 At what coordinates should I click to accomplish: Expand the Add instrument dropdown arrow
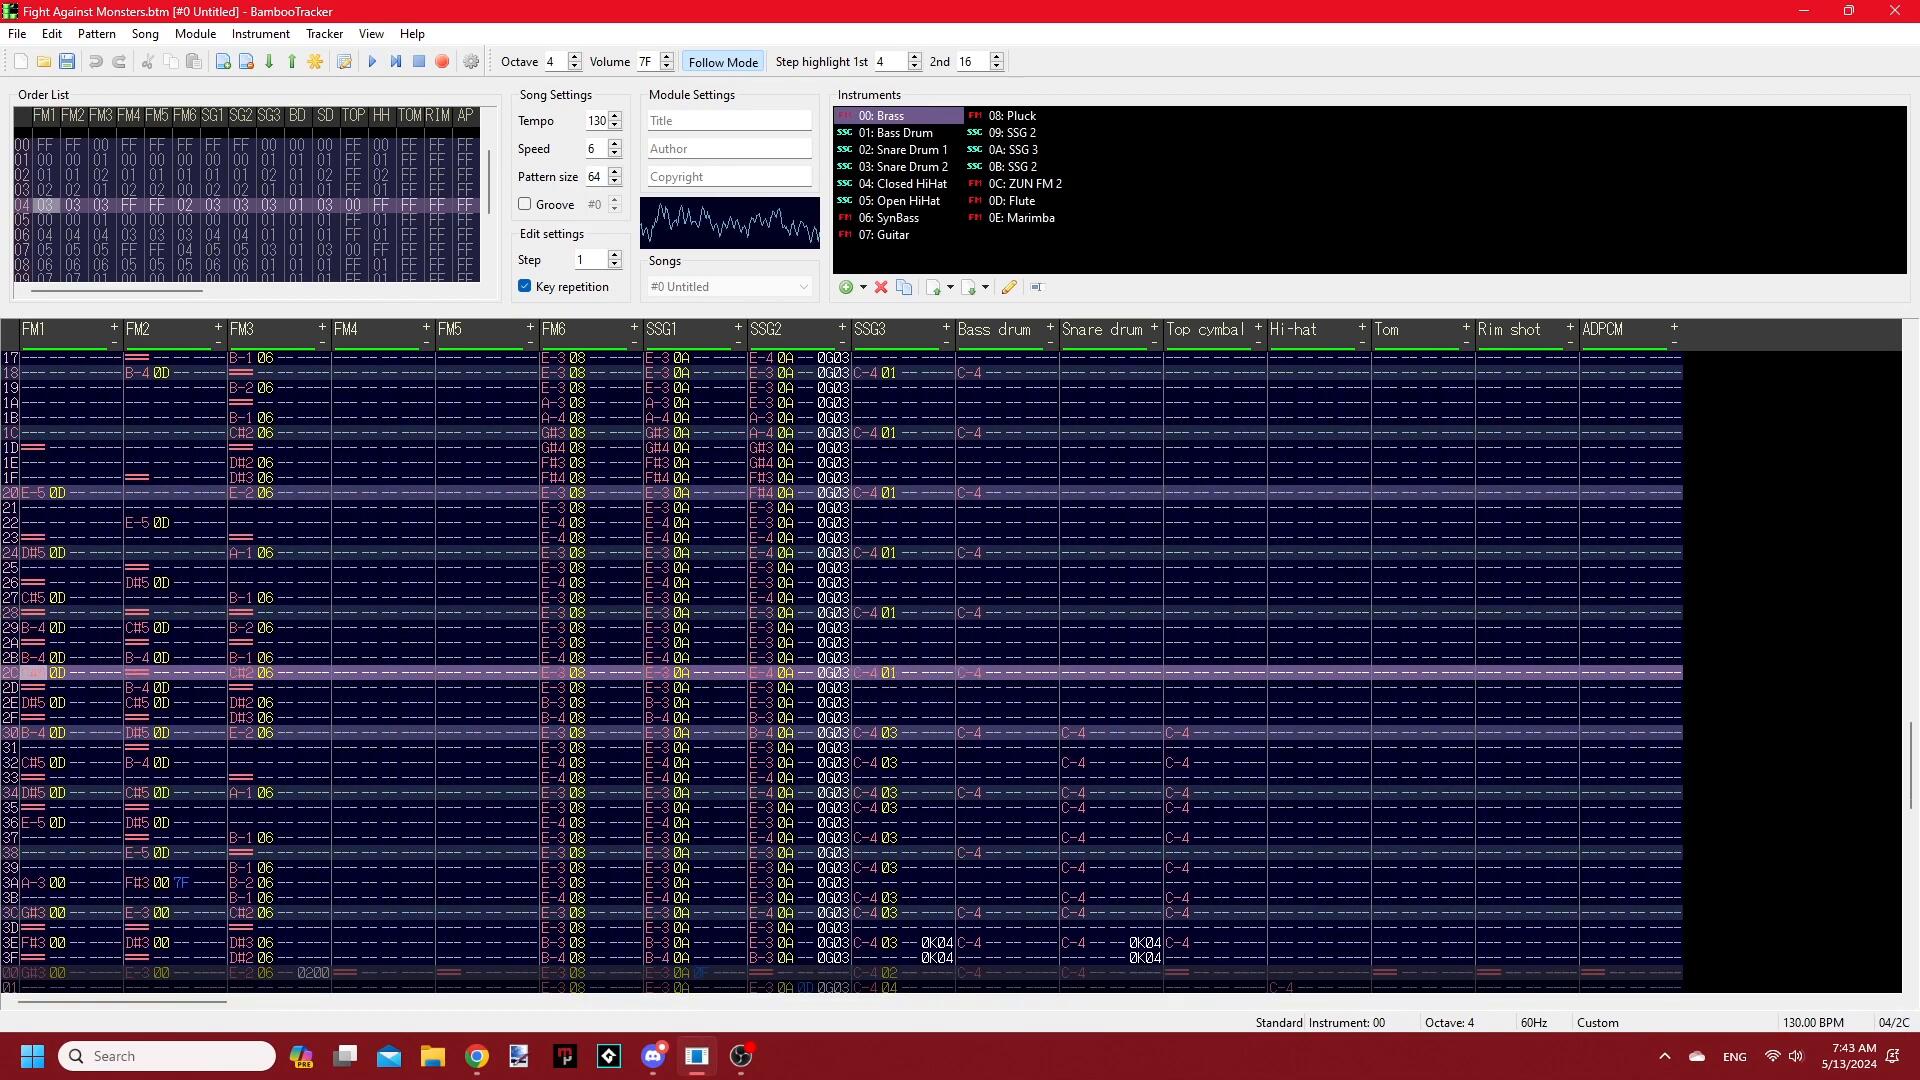(x=863, y=288)
